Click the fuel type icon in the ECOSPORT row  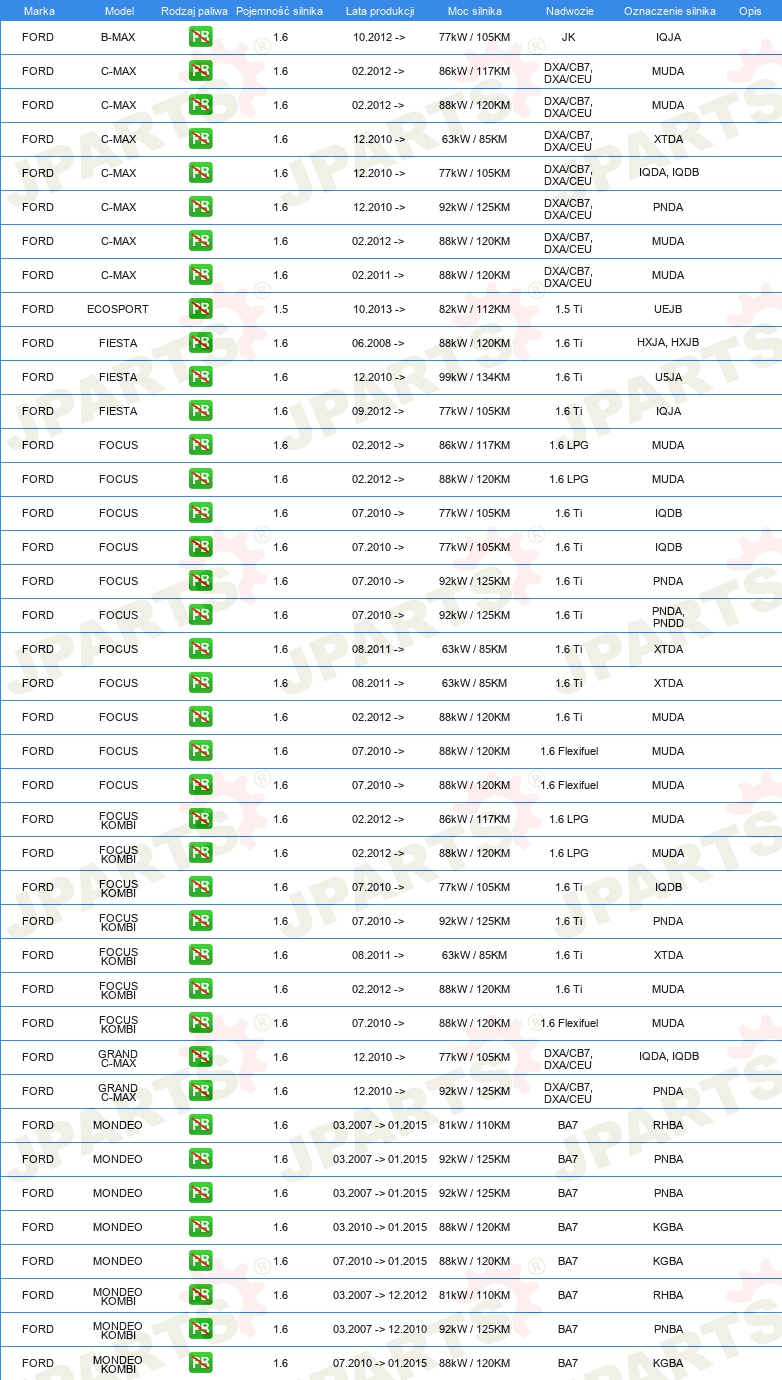[200, 309]
